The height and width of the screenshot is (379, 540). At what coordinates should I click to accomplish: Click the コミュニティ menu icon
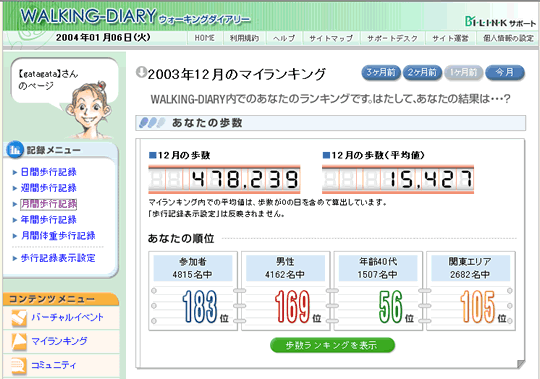pos(19,365)
